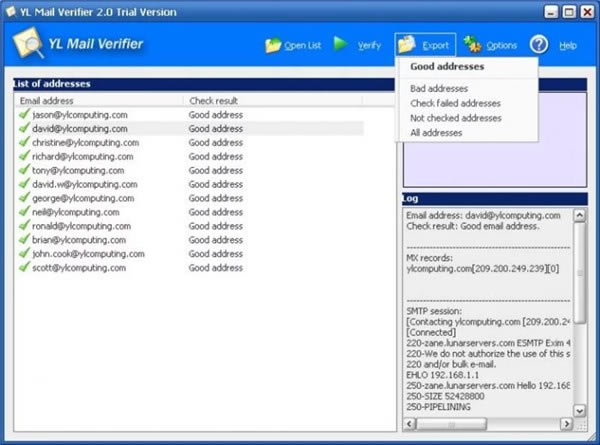Click the log panel's horizontal scroll right arrow
600x445 pixels.
[566, 424]
